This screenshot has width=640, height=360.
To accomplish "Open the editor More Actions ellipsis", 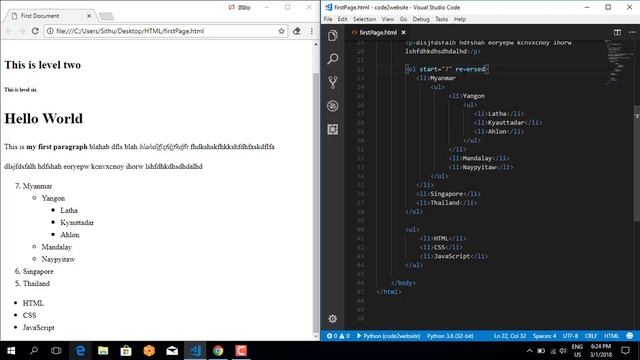I will [632, 32].
